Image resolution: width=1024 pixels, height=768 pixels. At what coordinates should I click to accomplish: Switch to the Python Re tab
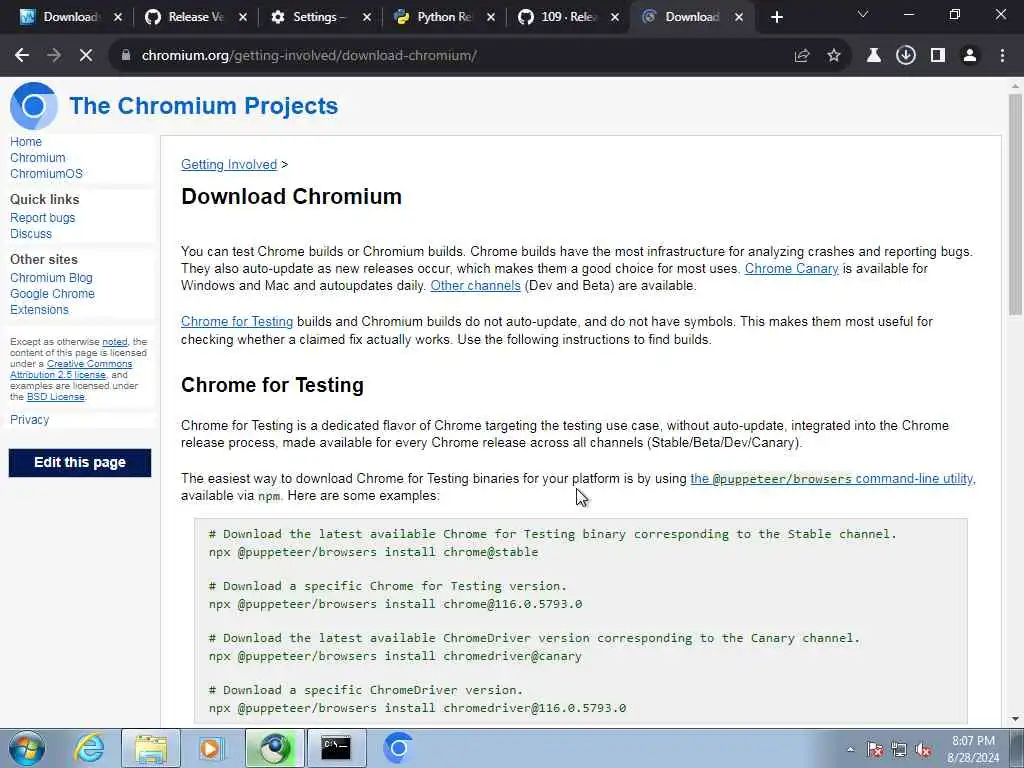(x=434, y=17)
